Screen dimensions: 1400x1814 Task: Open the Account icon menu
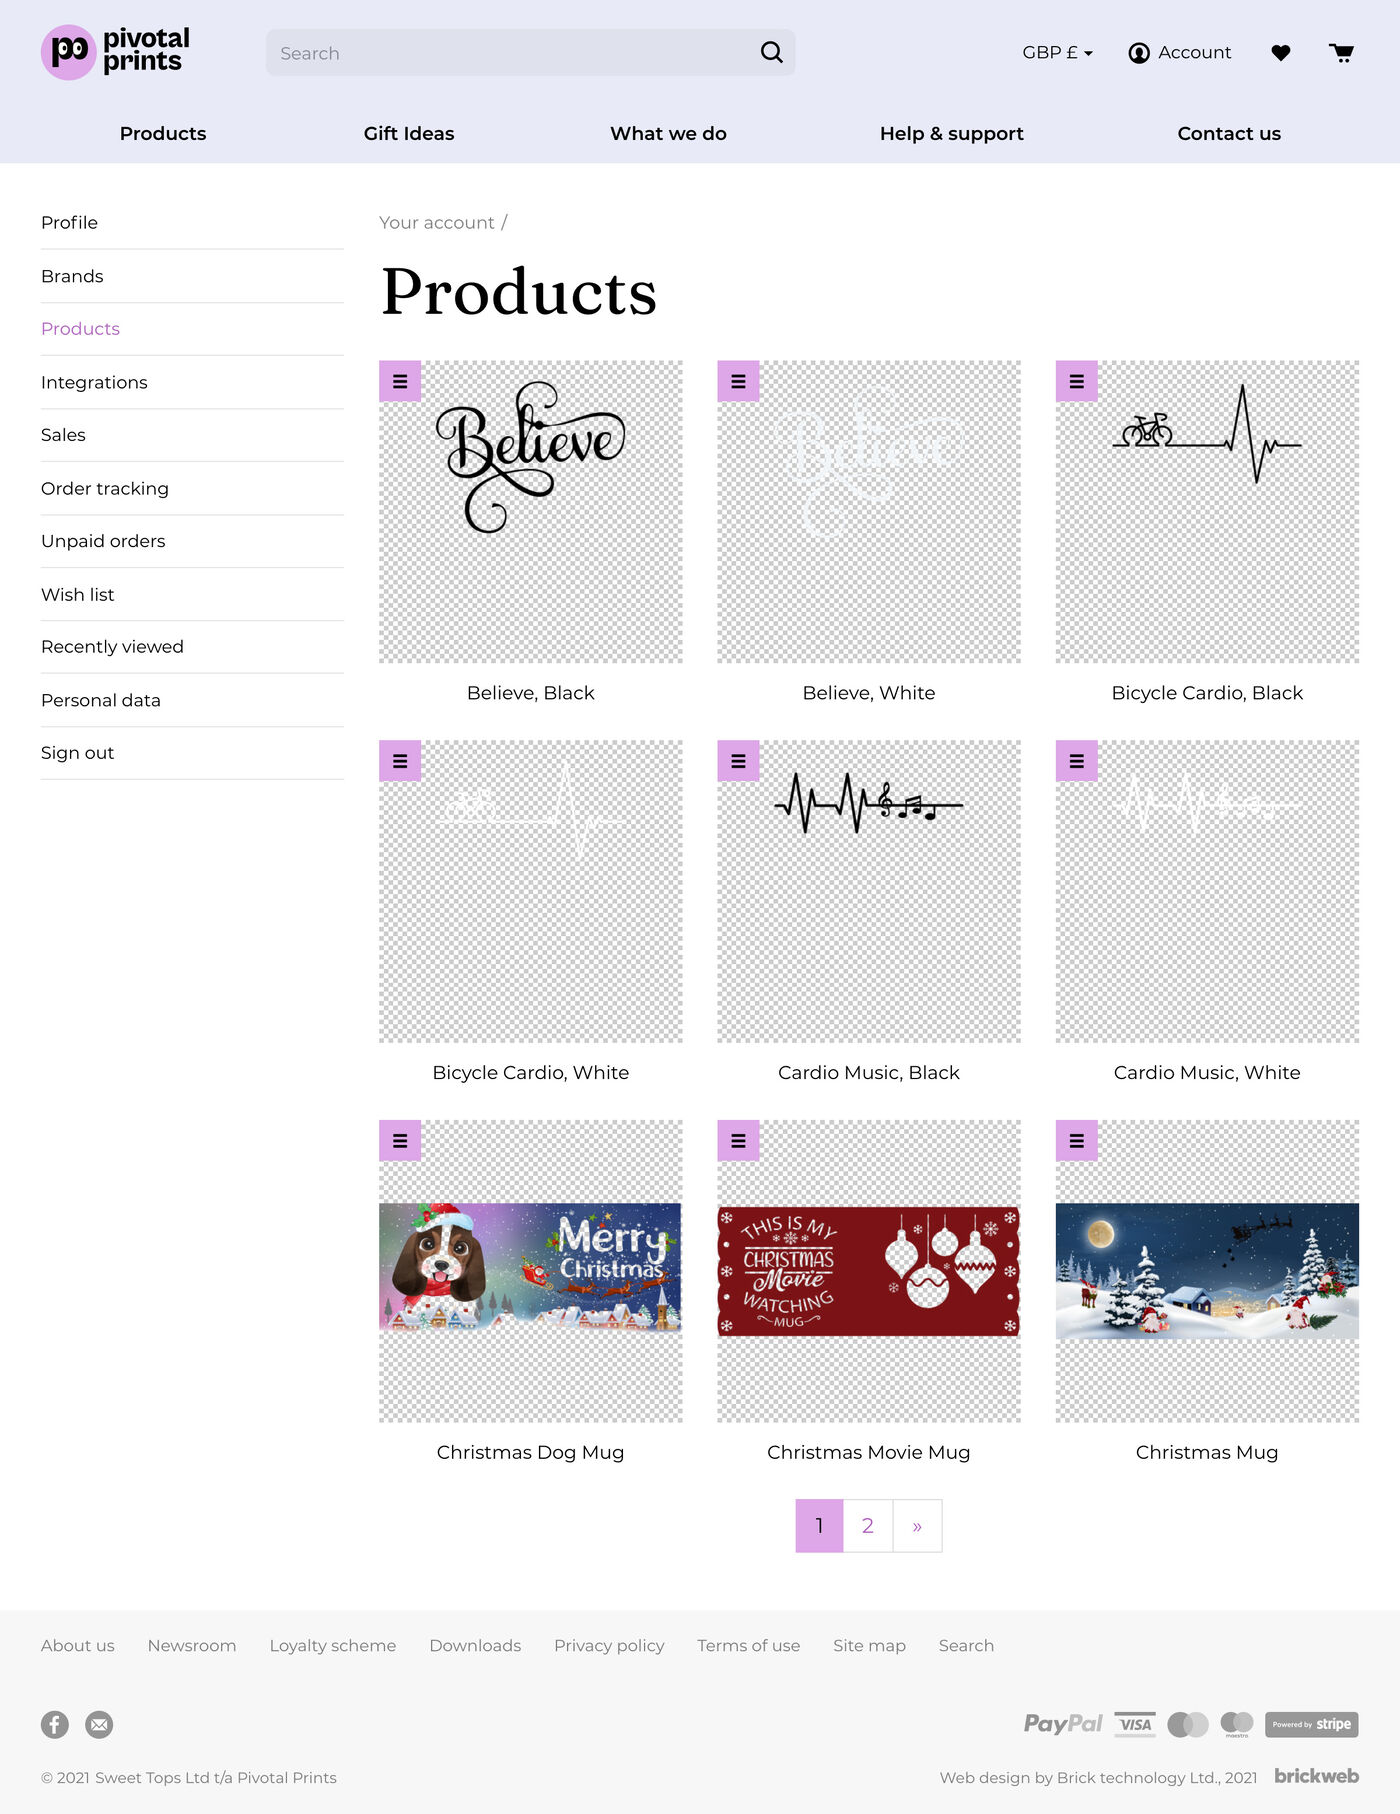[1139, 52]
